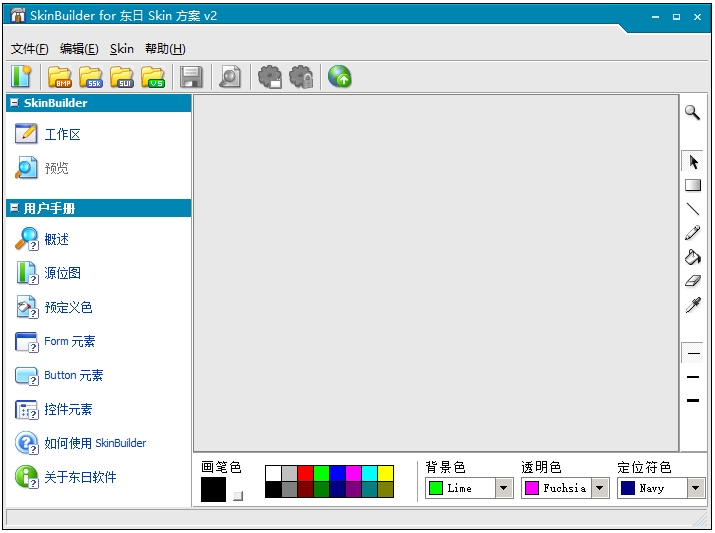
Task: Click the new skin project icon
Action: tap(21, 77)
